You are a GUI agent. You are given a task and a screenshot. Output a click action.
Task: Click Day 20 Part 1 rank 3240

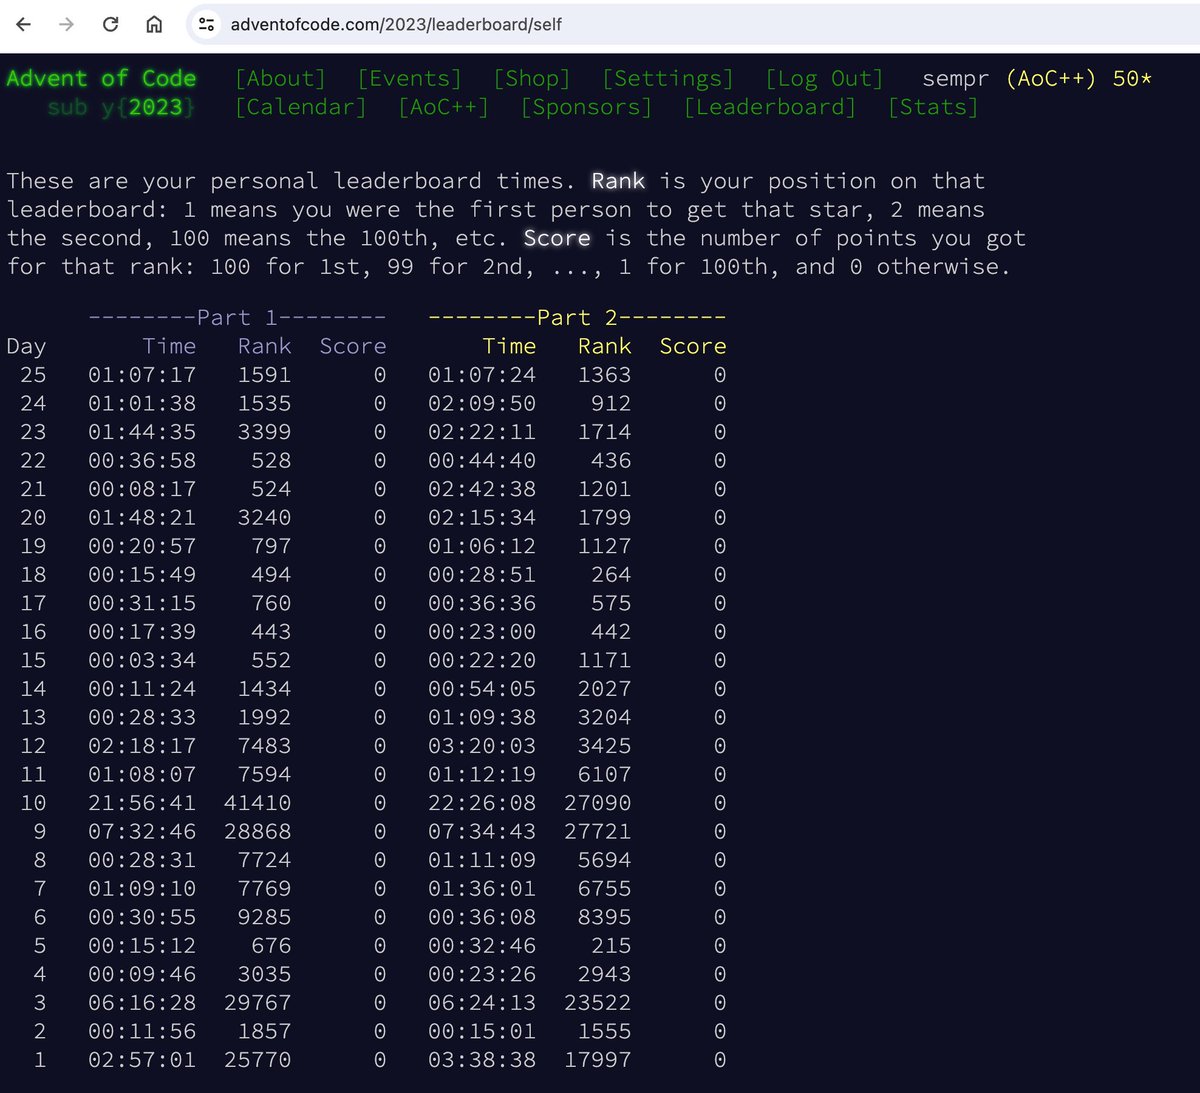264,517
